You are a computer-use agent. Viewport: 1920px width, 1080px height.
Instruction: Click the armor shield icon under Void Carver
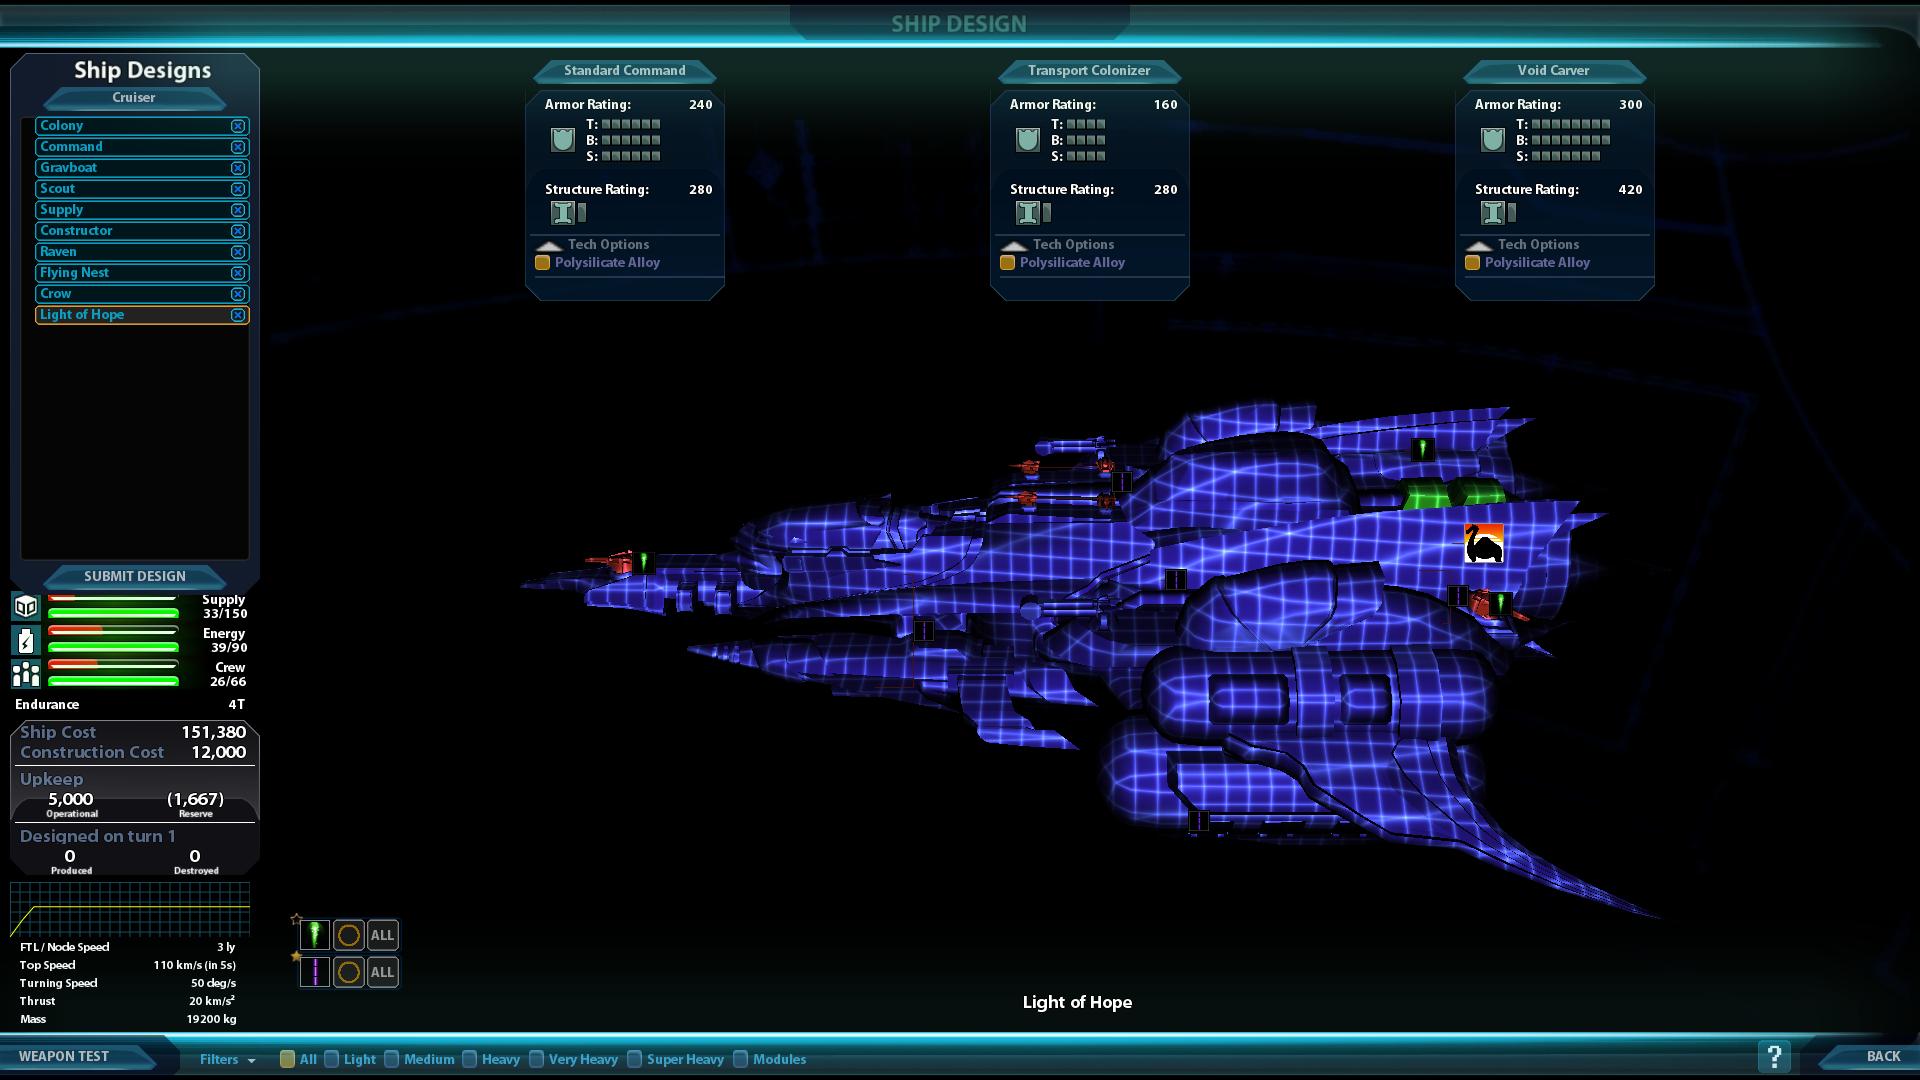click(x=1492, y=140)
